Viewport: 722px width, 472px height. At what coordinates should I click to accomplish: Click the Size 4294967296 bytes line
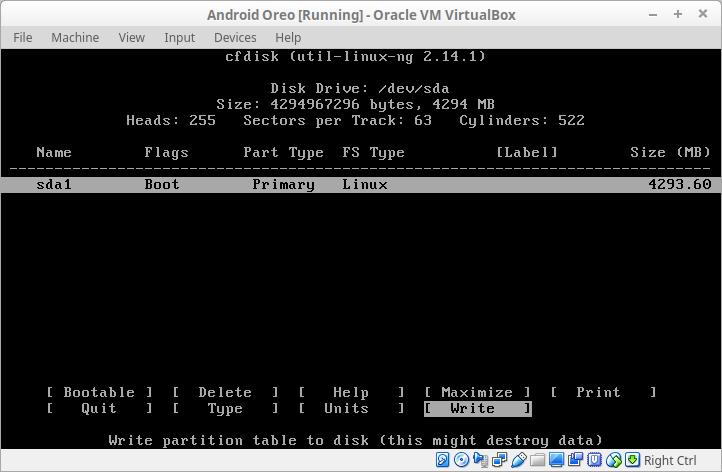click(x=355, y=105)
